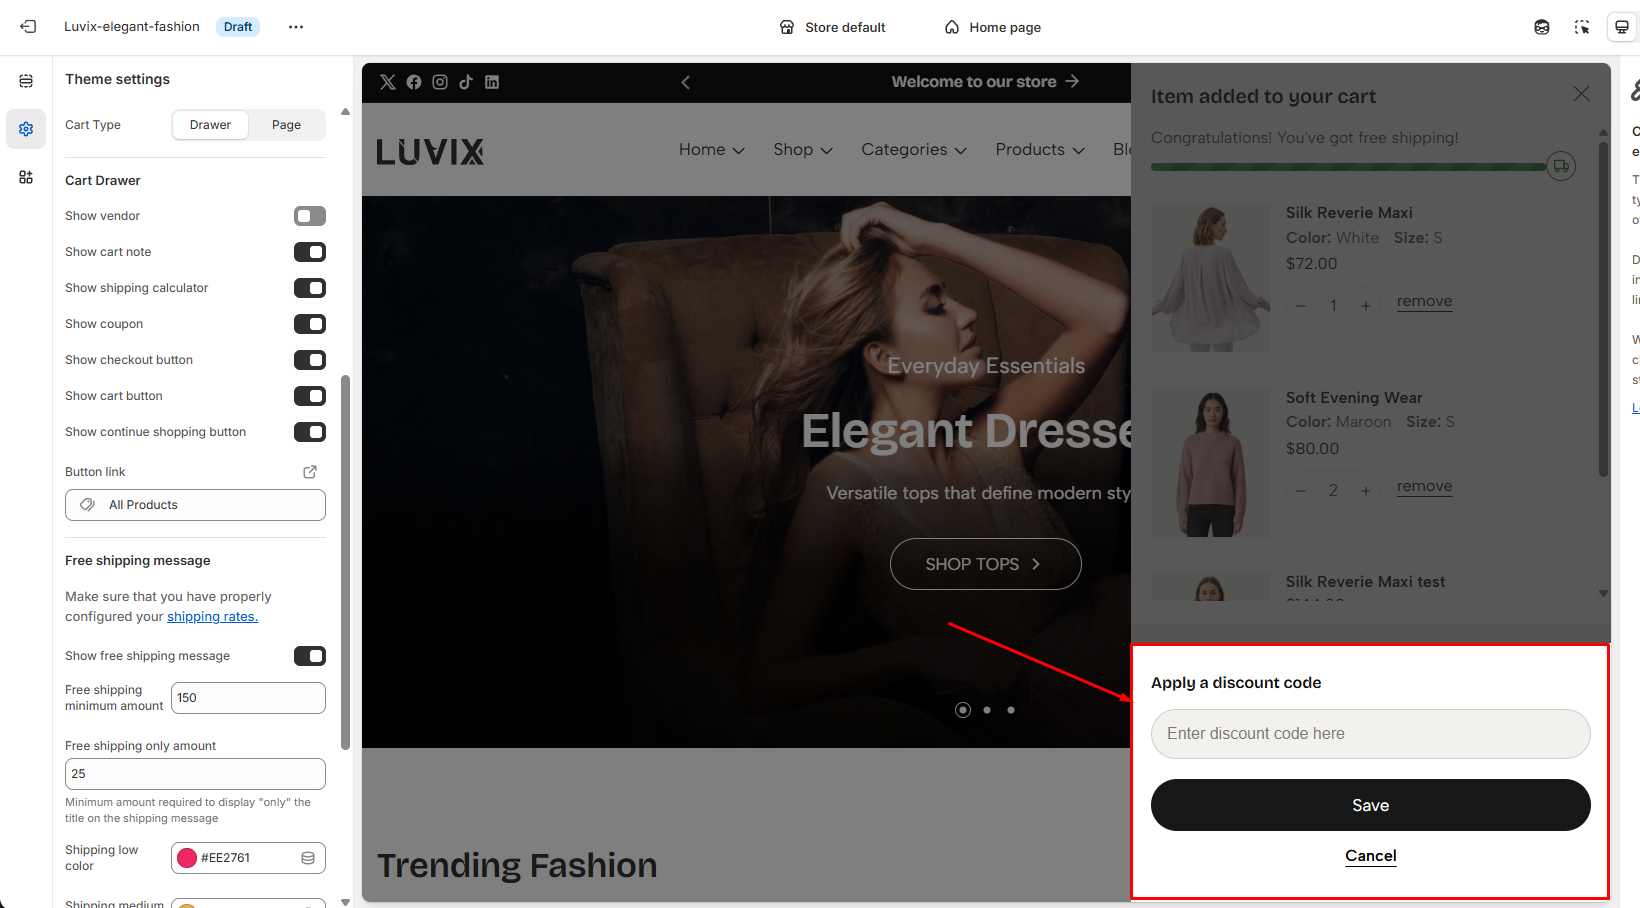Switch Cart Type to Page
This screenshot has height=908, width=1640.
(286, 125)
